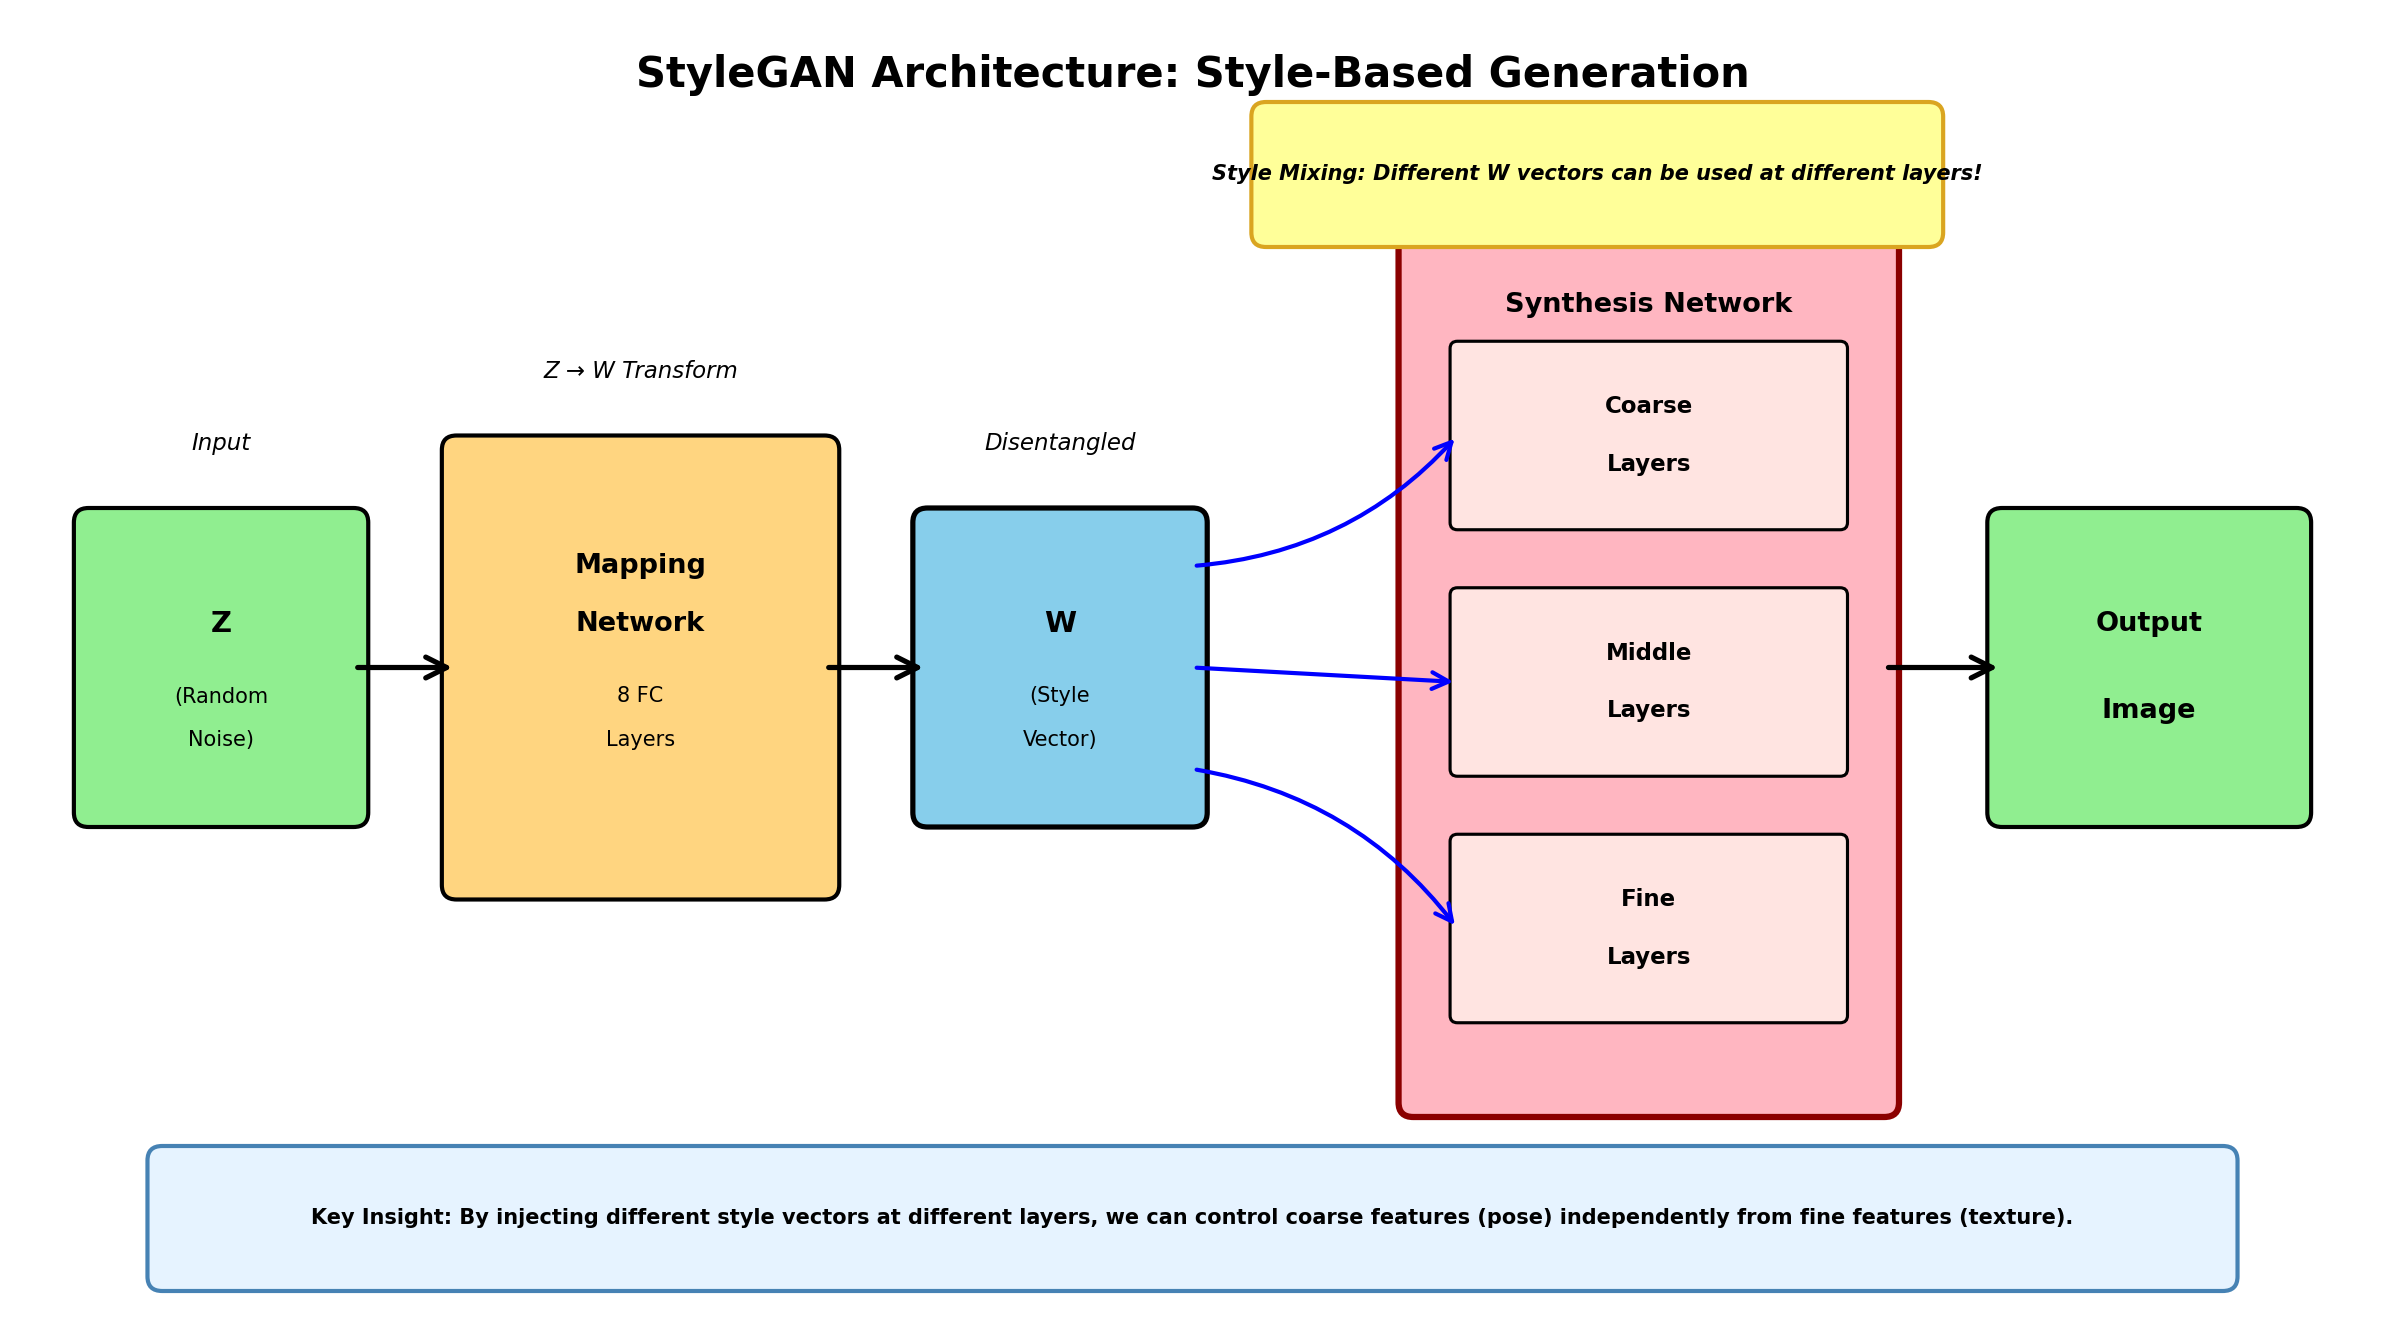Select the green Output Image box
This screenshot has height=1335, width=2385.
coord(2149,667)
